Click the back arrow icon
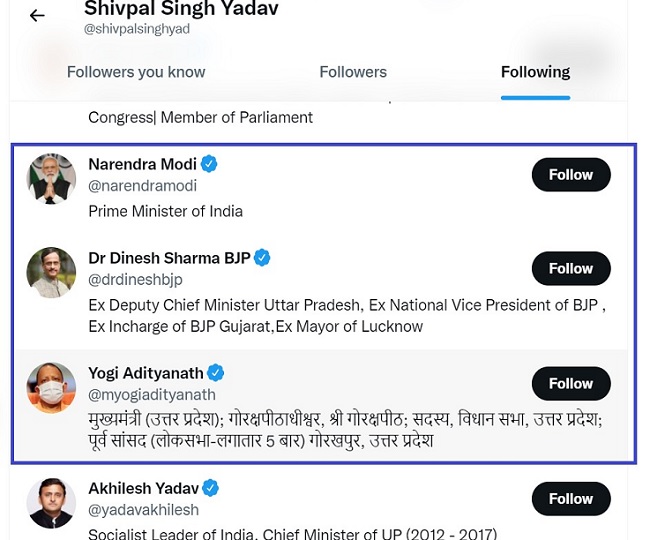Screen dimensions: 650x540 [37, 16]
